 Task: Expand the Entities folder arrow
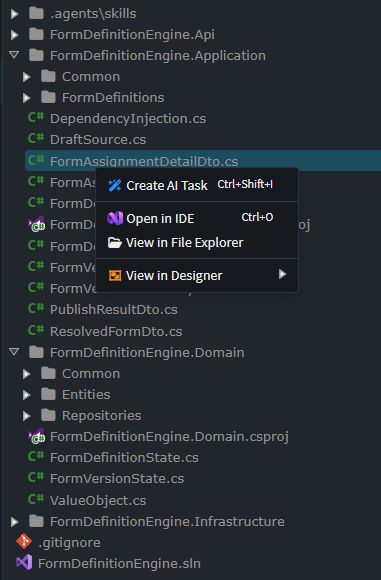pos(26,395)
